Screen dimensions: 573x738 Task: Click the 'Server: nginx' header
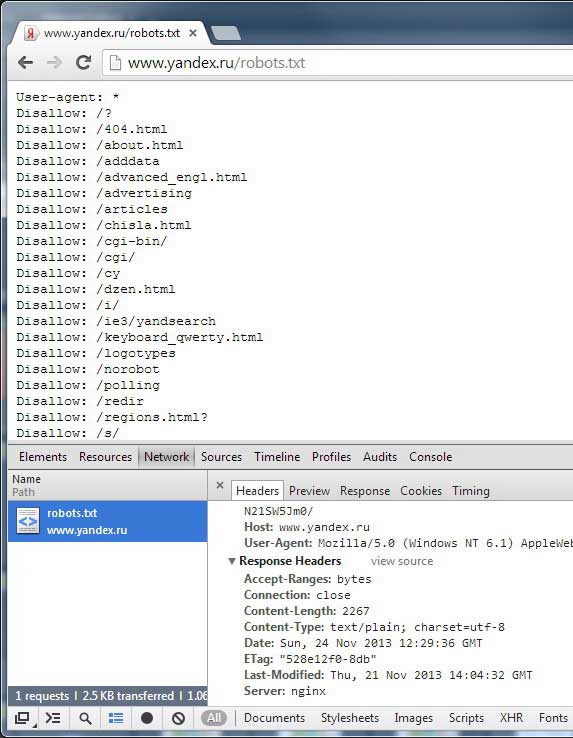[285, 691]
